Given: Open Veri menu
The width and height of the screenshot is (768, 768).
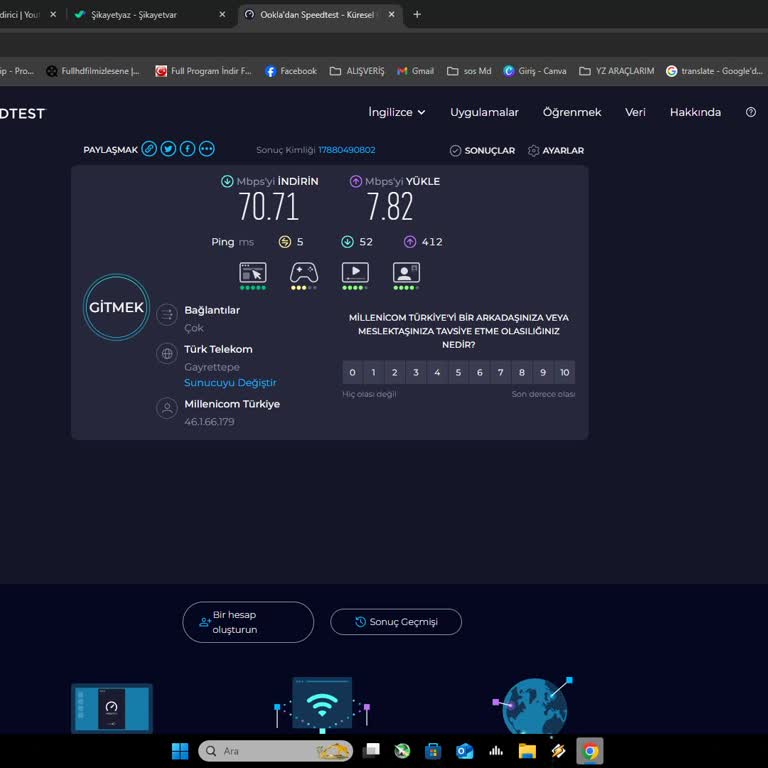Looking at the screenshot, I should click(635, 112).
